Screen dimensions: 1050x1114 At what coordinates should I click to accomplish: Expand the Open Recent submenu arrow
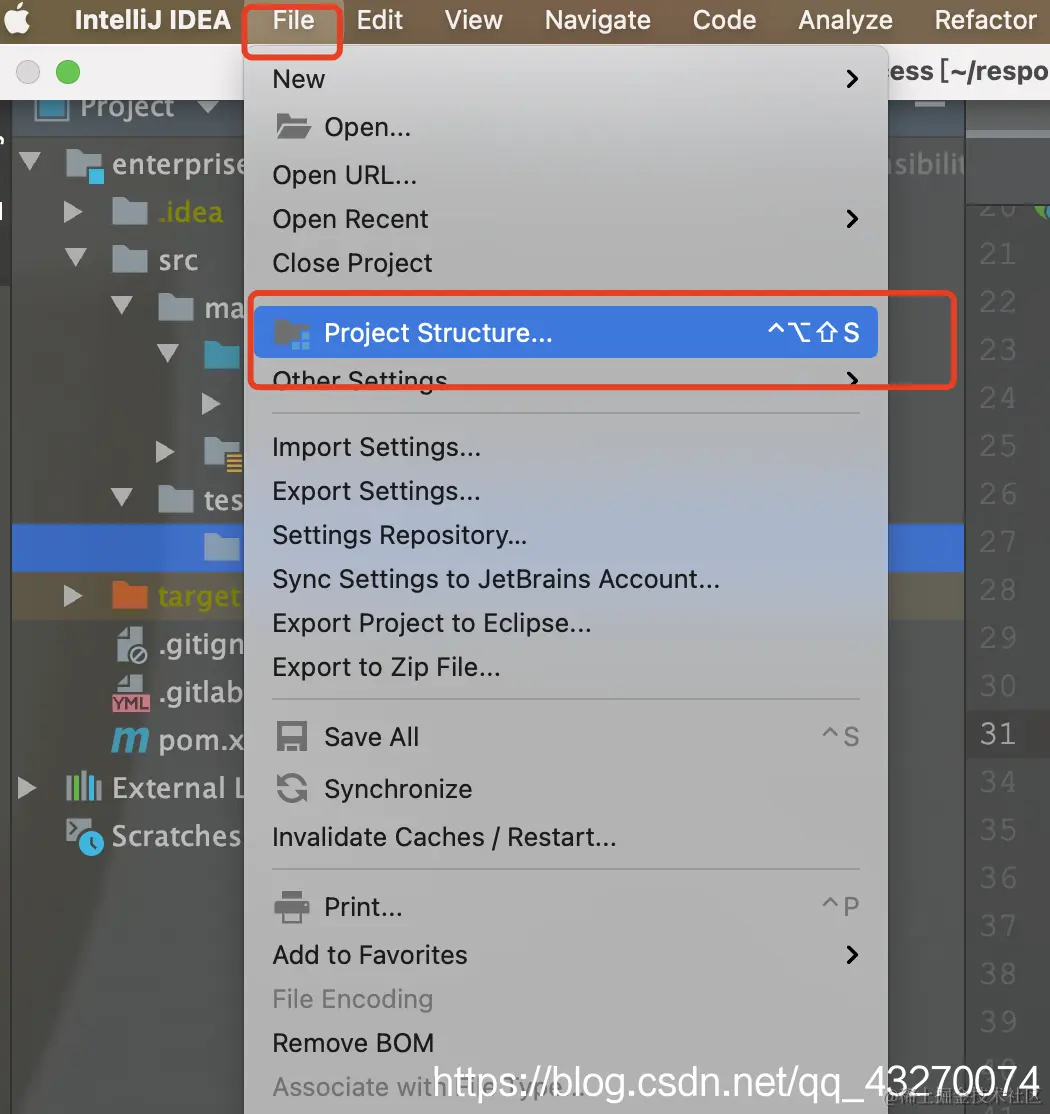[852, 219]
